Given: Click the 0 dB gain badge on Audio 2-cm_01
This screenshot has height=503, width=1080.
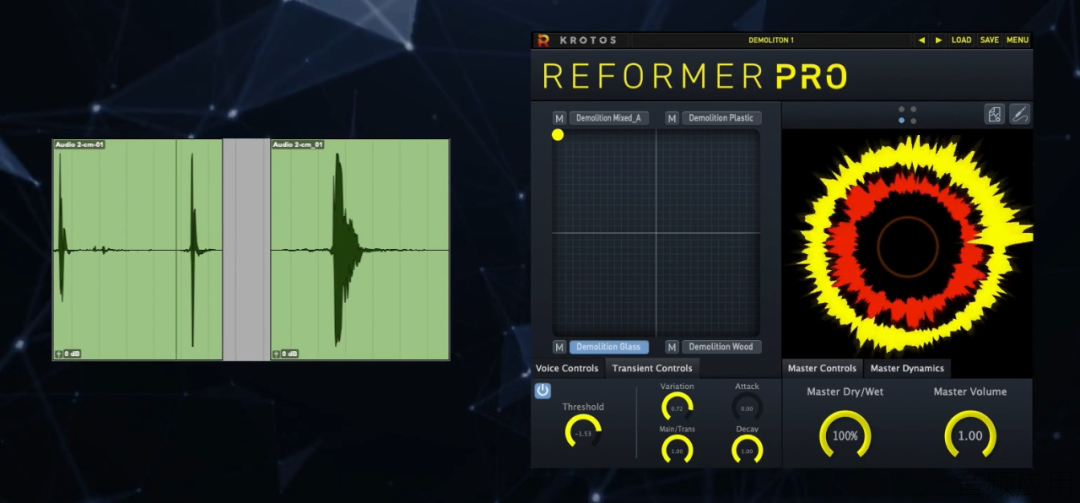Looking at the screenshot, I should click(x=286, y=353).
